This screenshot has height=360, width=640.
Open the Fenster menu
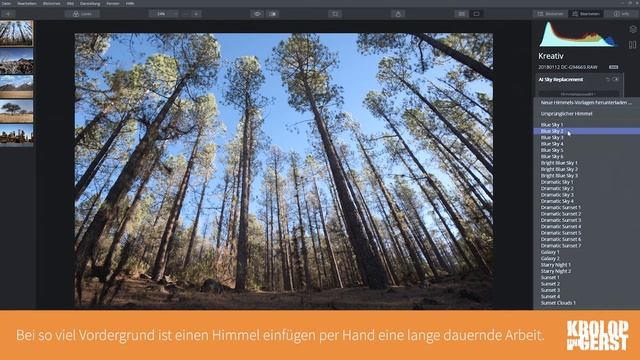(x=113, y=3)
